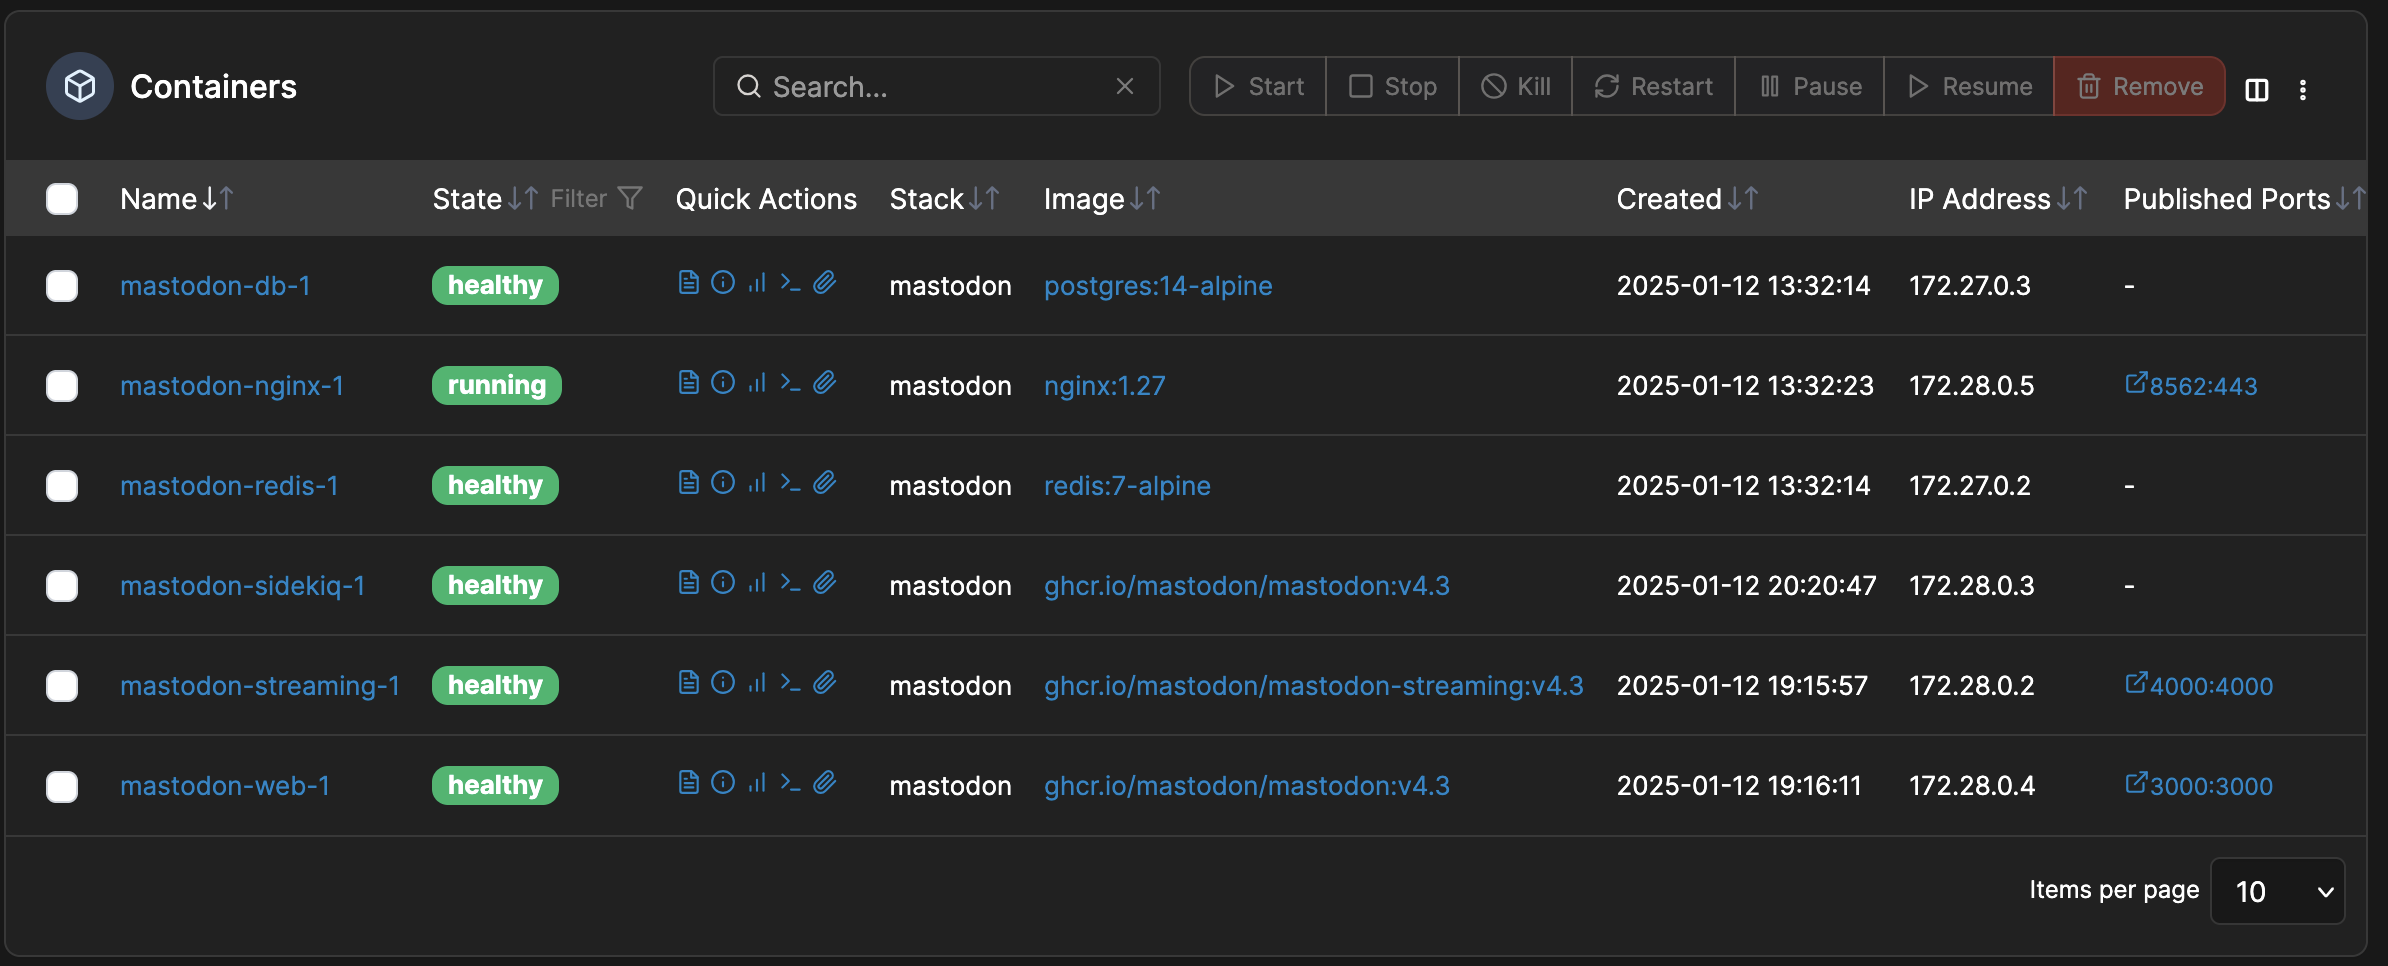Select the mastodon-redis-1 checkbox
The height and width of the screenshot is (966, 2388).
coord(62,486)
